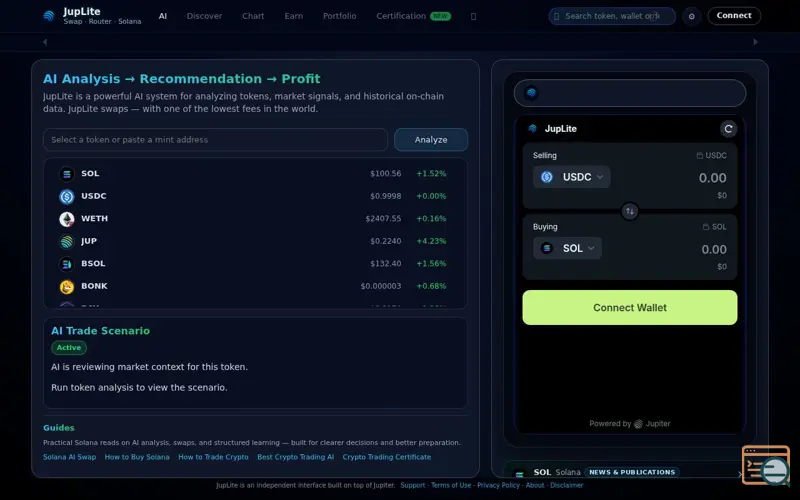800x500 pixels.
Task: Click the empty bar above swap widget
Action: [630, 93]
